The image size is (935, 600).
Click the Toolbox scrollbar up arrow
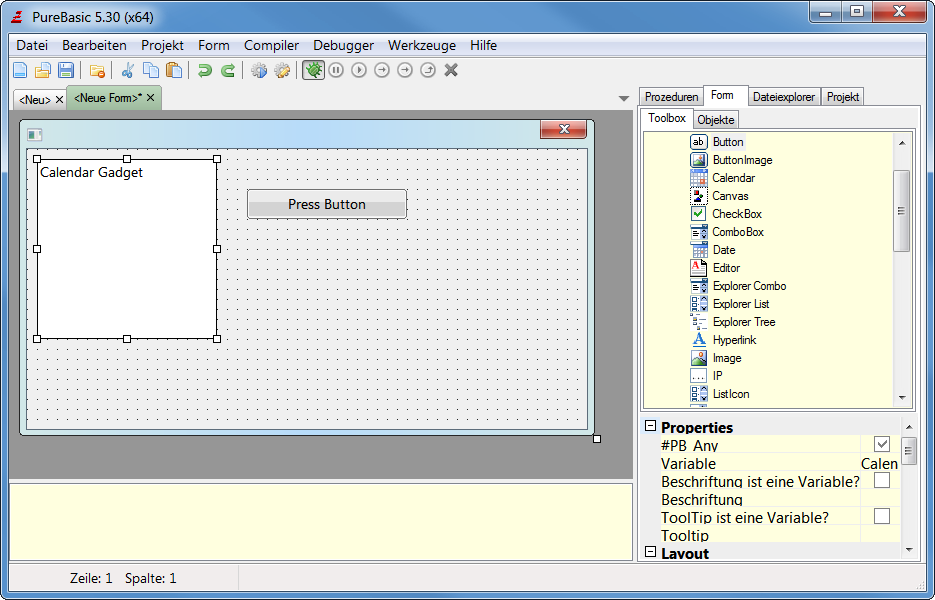click(902, 143)
